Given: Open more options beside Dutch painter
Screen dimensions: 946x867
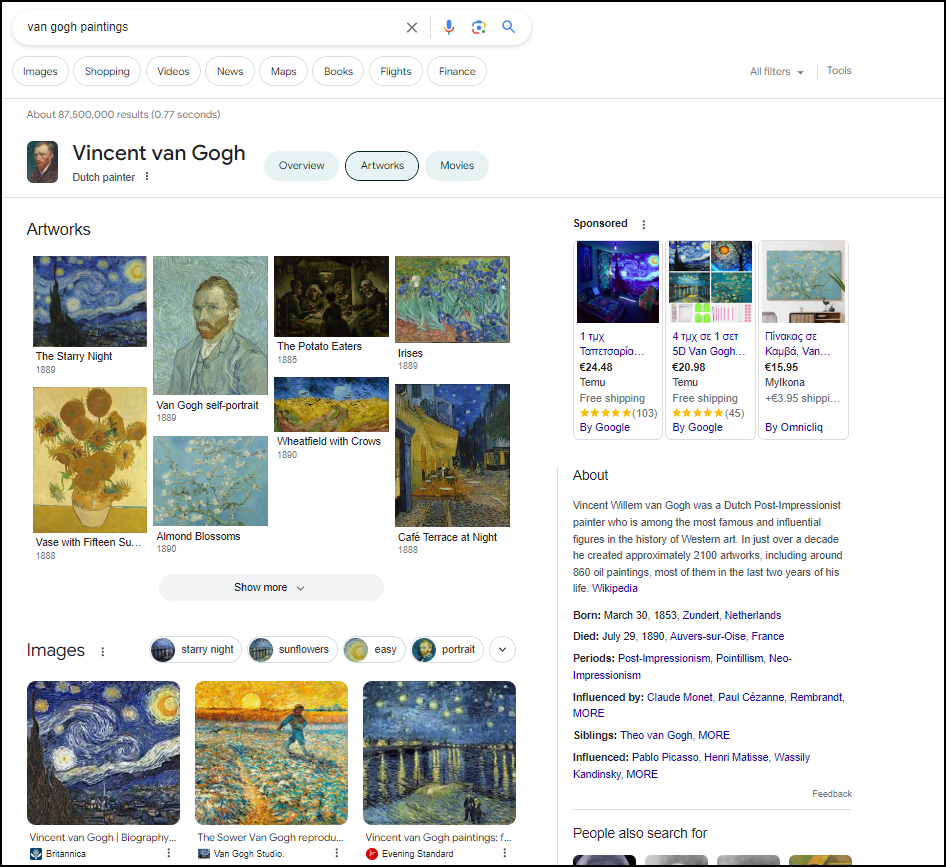Looking at the screenshot, I should pyautogui.click(x=147, y=177).
